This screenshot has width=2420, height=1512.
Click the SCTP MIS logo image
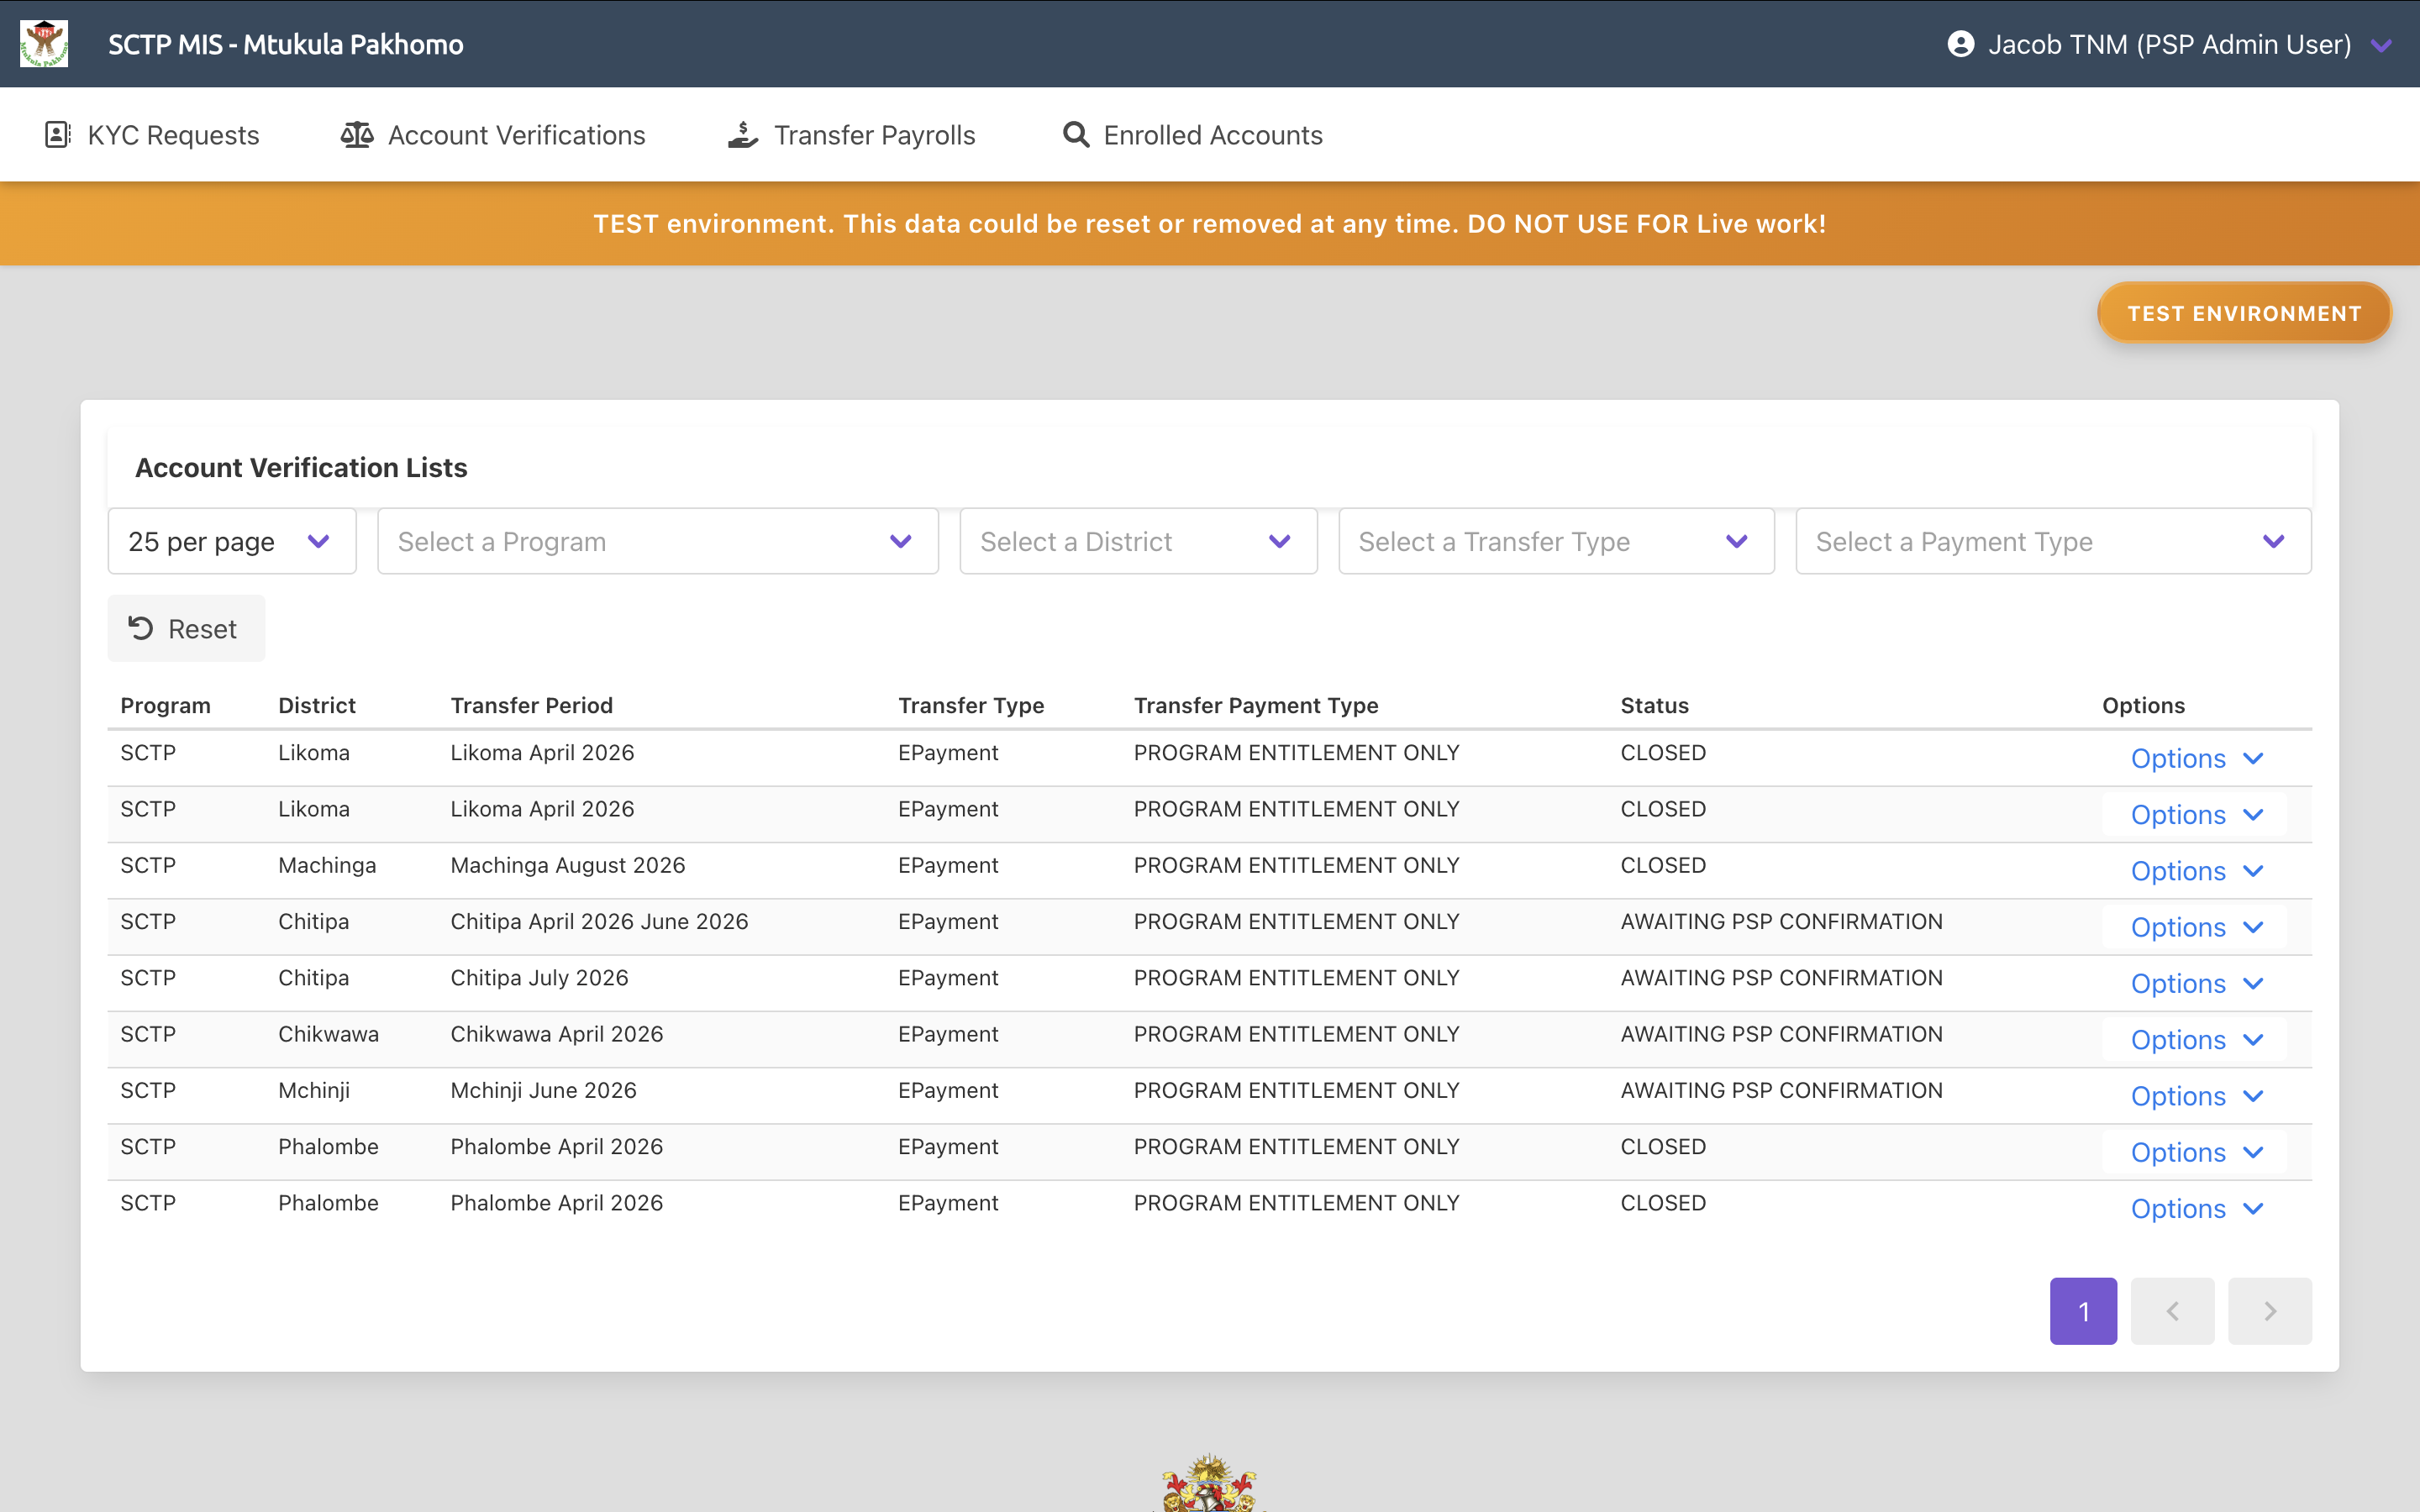[x=44, y=44]
